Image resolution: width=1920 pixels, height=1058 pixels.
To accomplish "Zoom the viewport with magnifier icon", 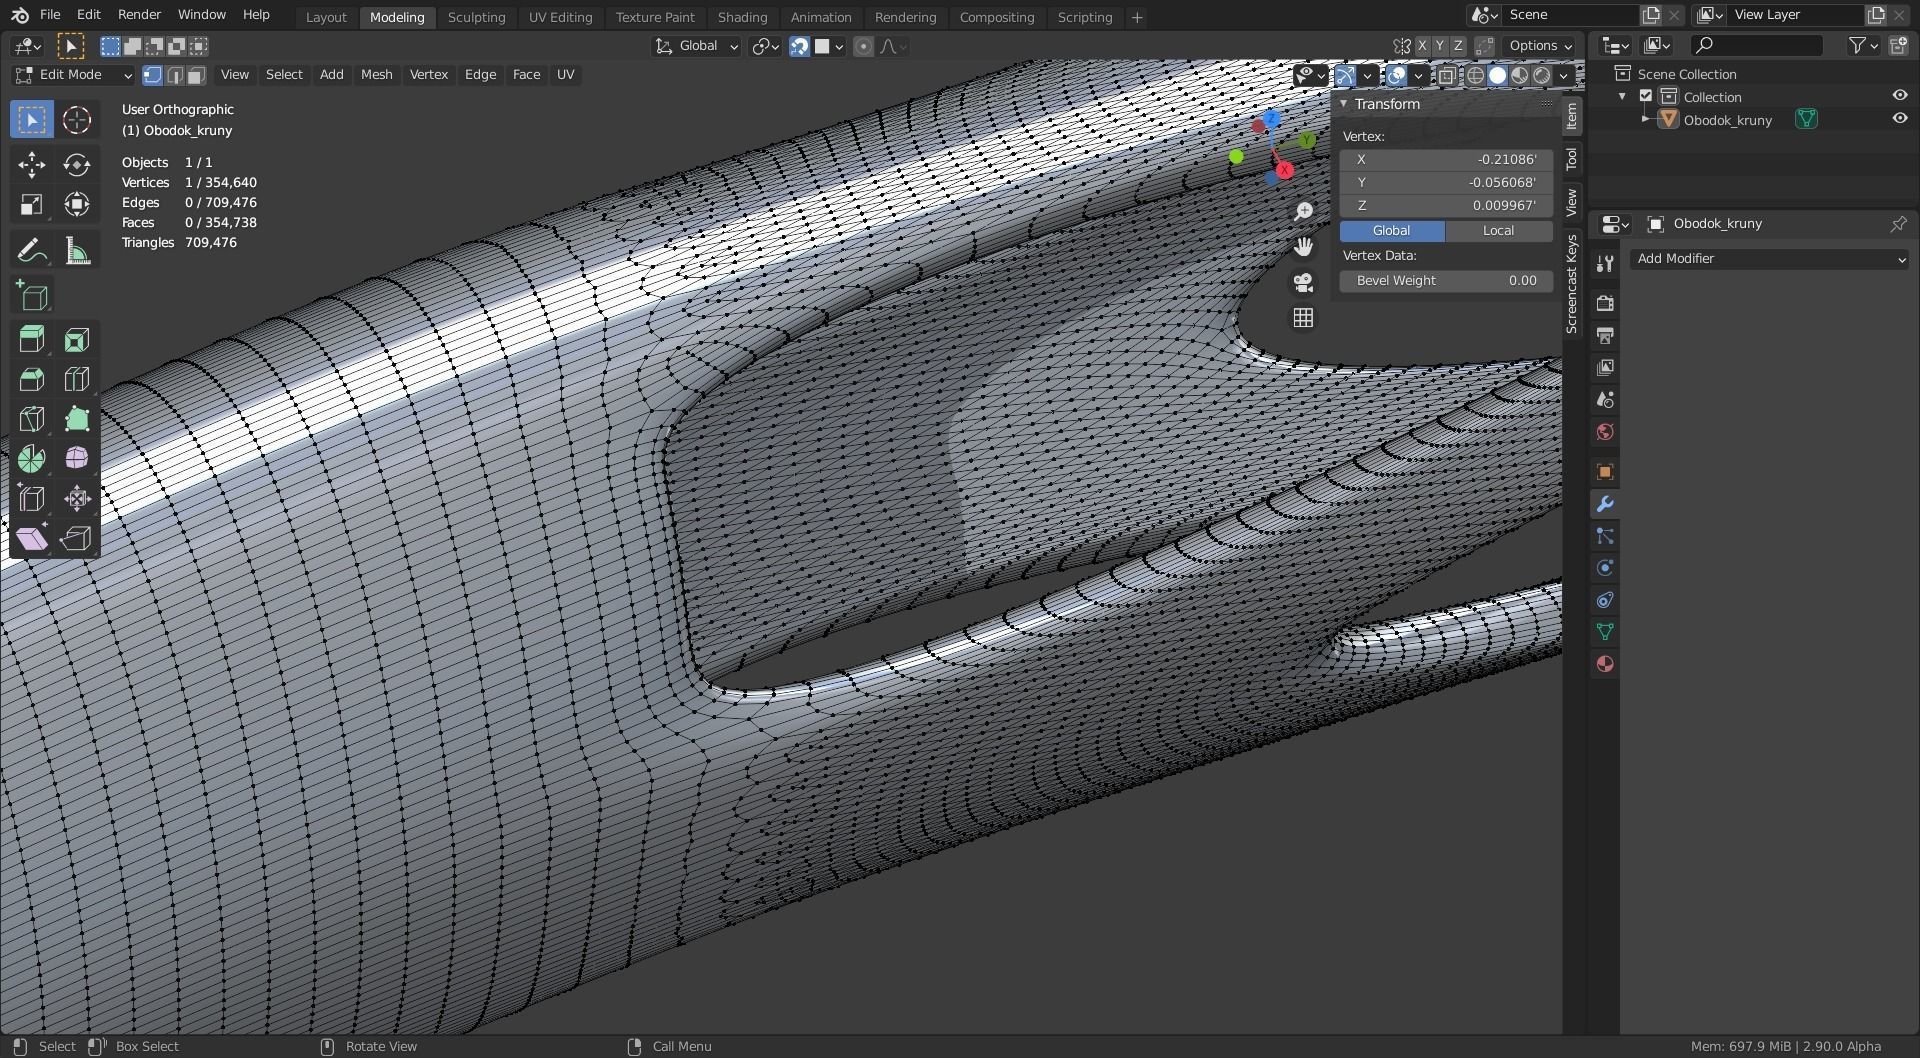I will pyautogui.click(x=1303, y=211).
